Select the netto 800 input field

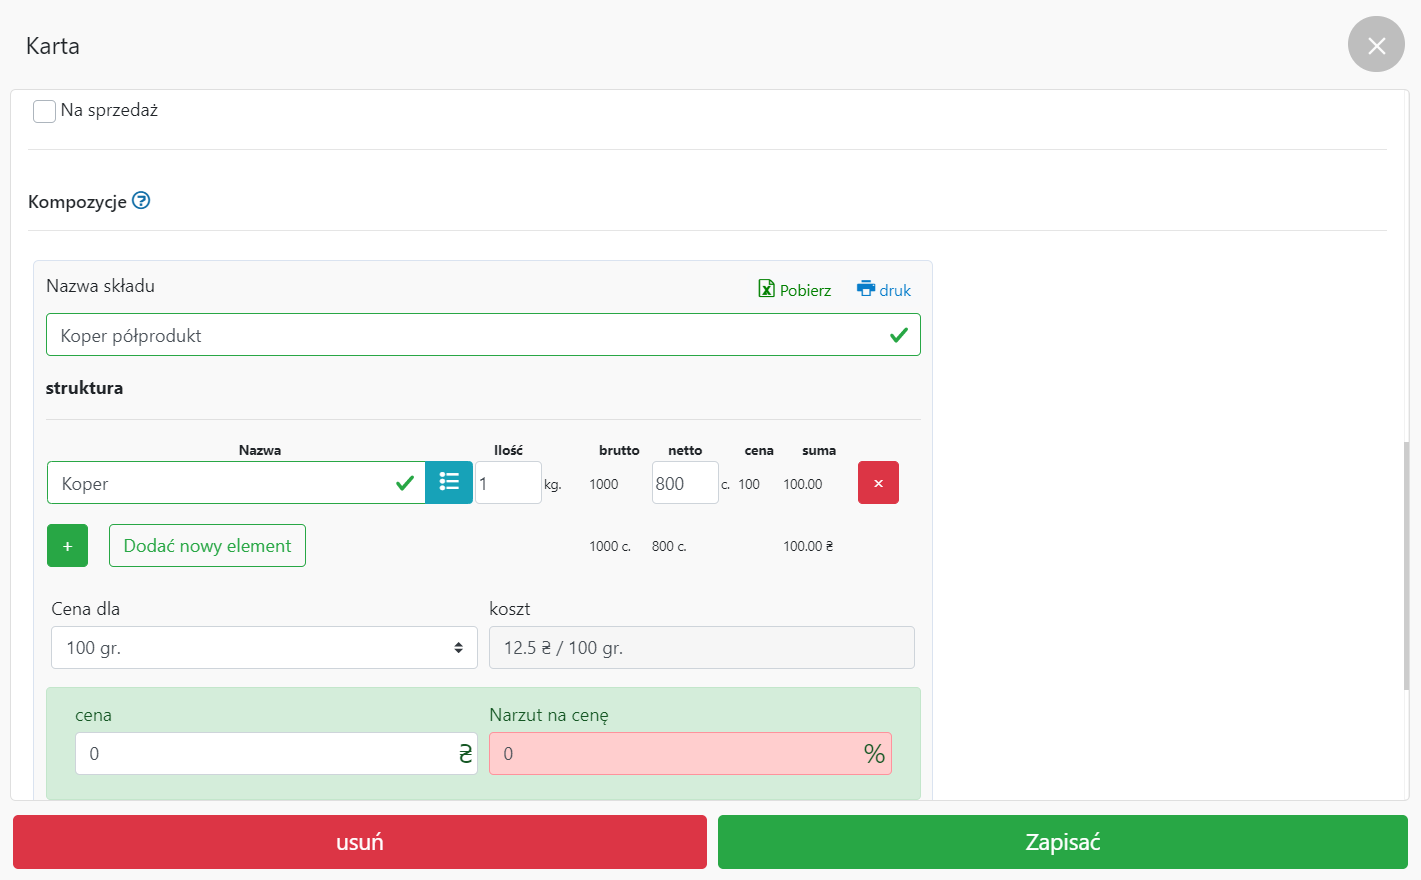[x=684, y=483]
